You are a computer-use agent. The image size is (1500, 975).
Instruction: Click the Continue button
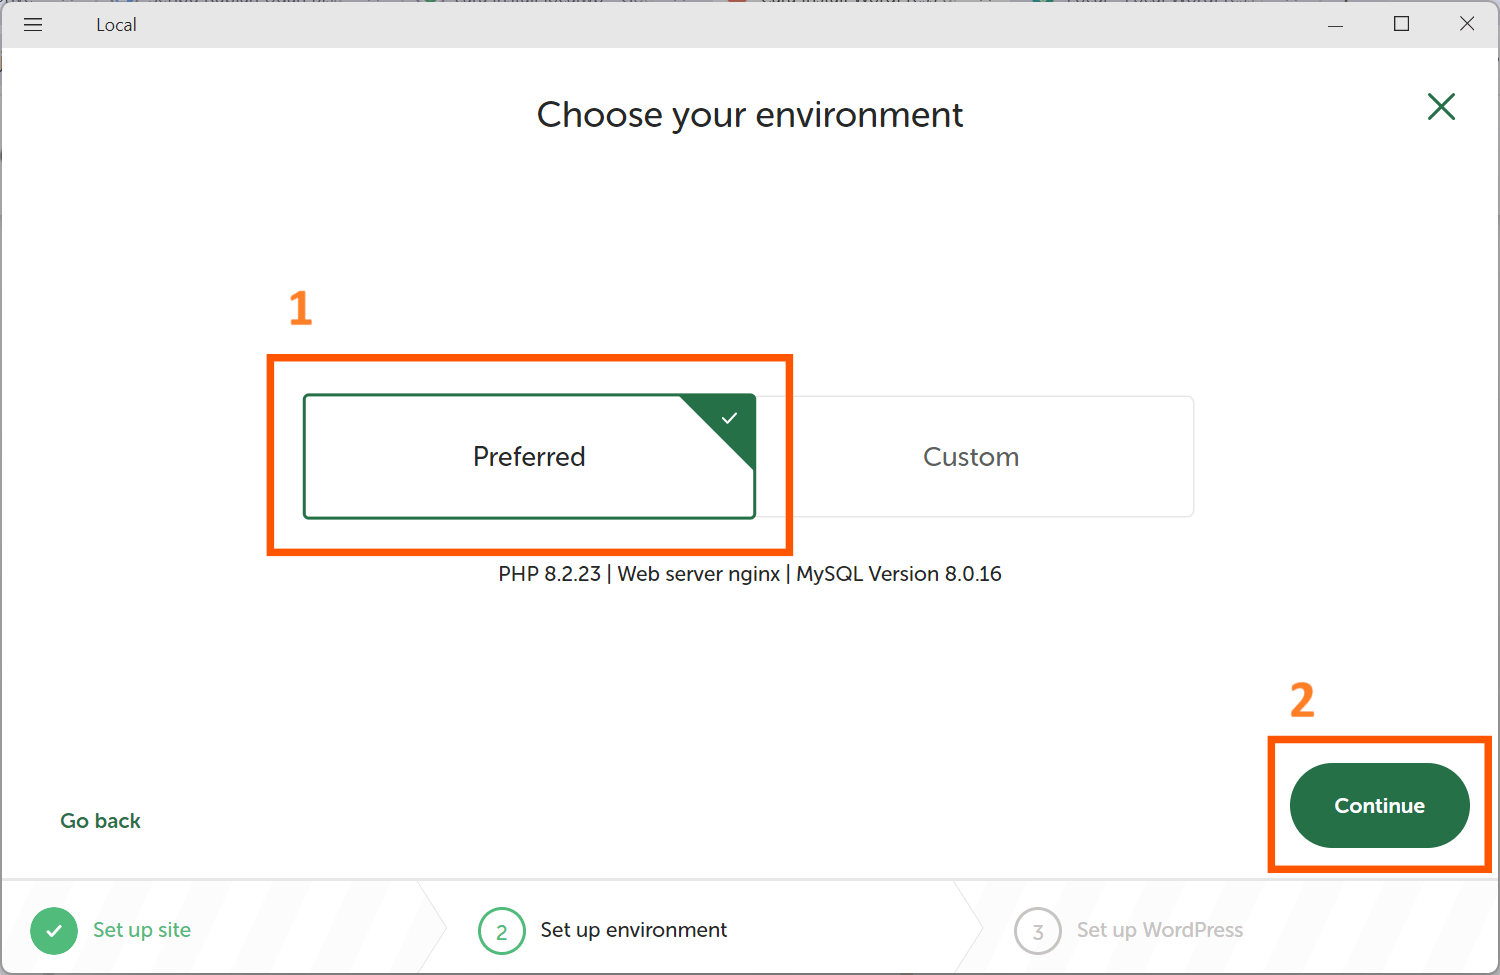tap(1379, 806)
